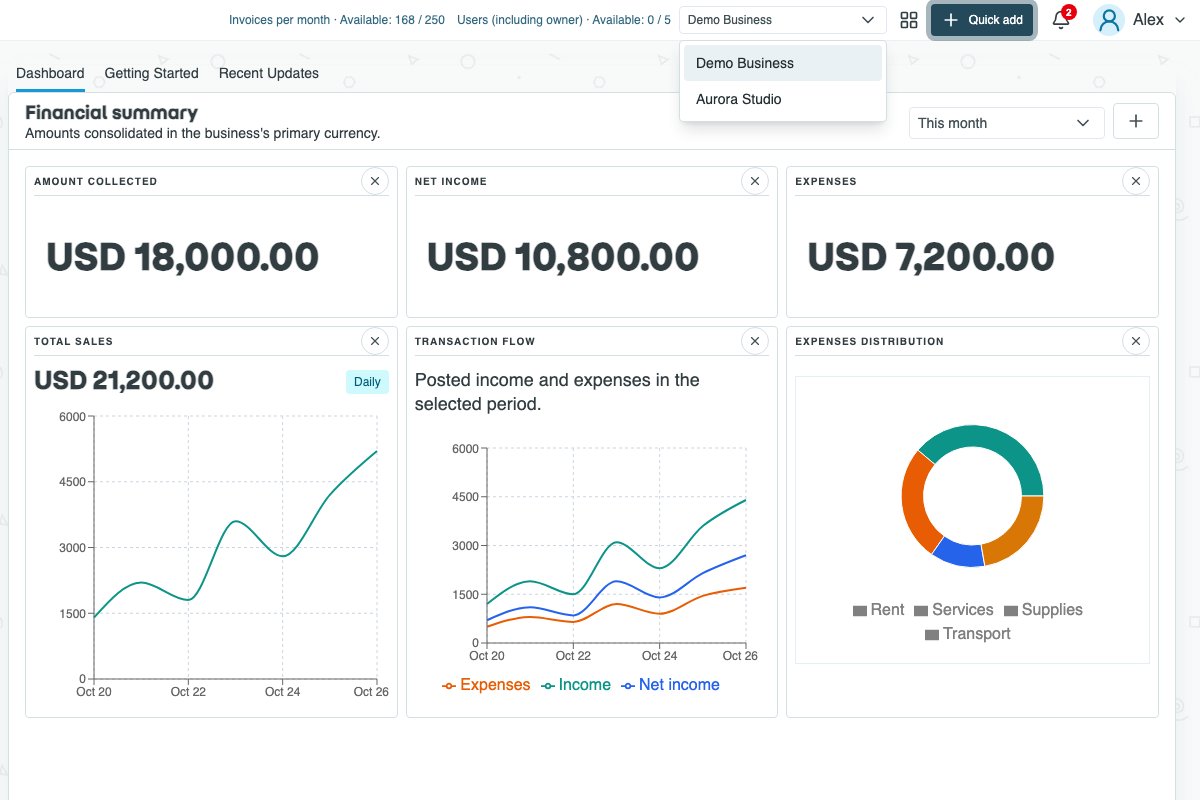Click the Daily badge in Total Sales
This screenshot has height=800, width=1200.
tap(367, 382)
